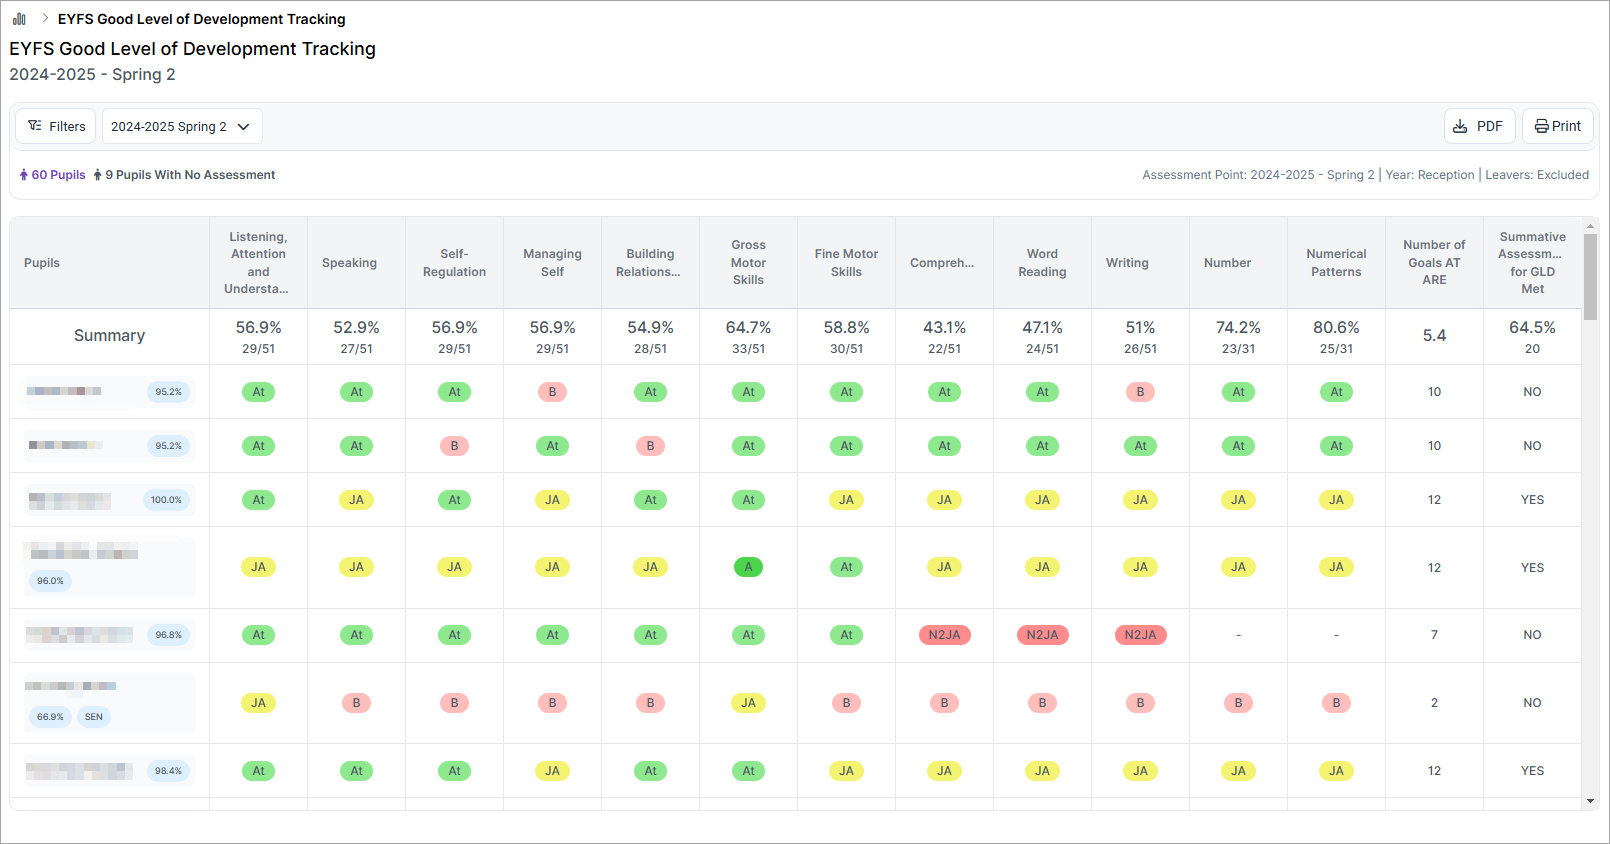Viewport: 1610px width, 844px height.
Task: Click the red N2JA badge under Word Reading
Action: (1042, 635)
